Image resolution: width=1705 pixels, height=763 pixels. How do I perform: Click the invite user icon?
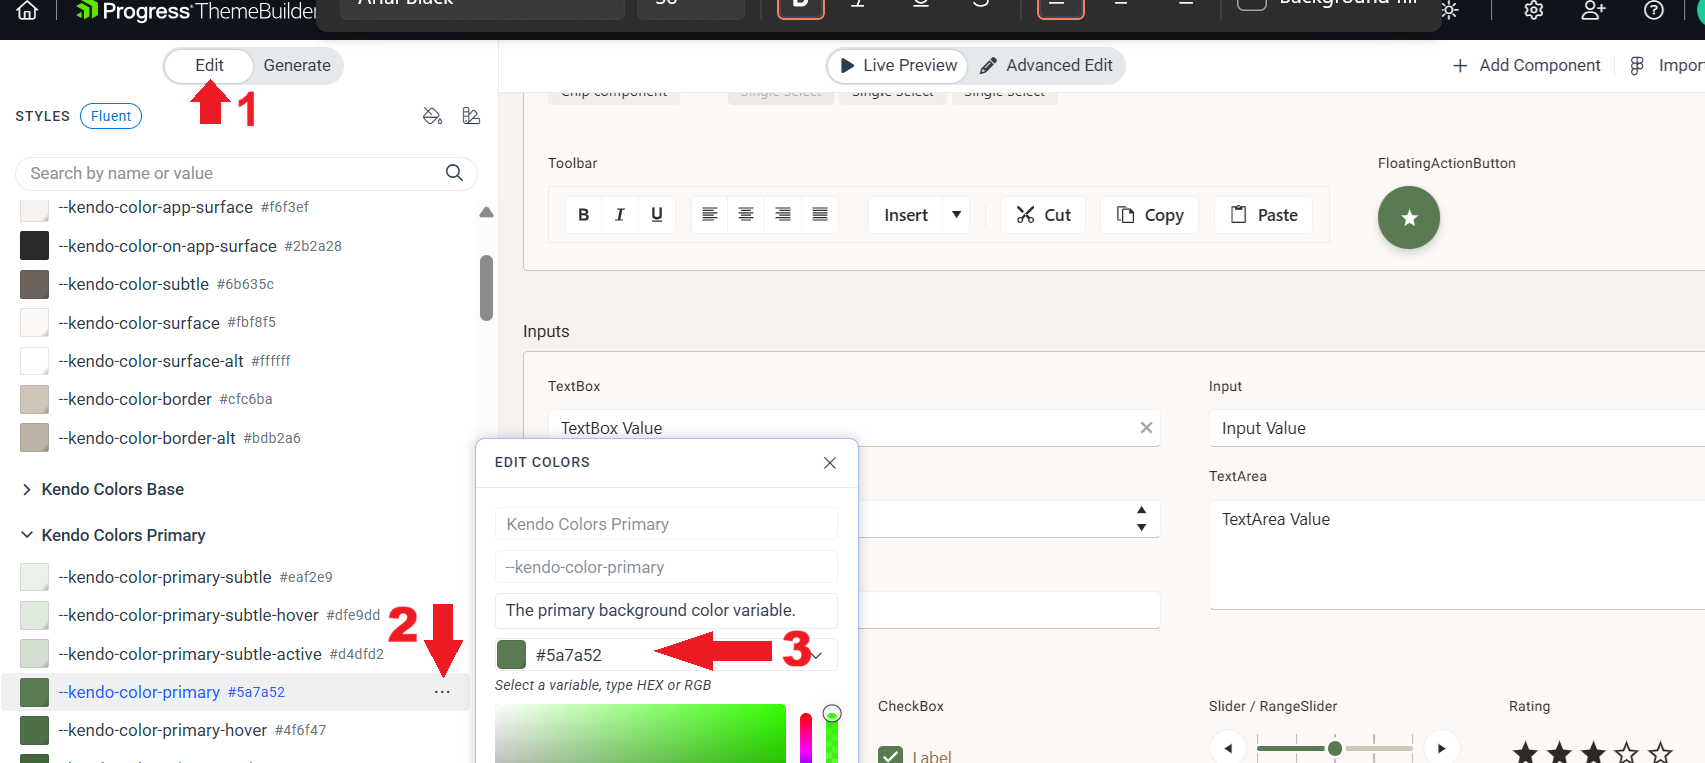click(x=1593, y=11)
